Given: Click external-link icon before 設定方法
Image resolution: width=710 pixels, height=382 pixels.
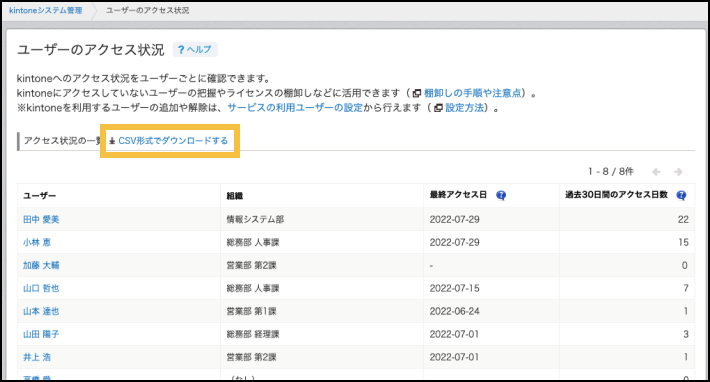Looking at the screenshot, I should pyautogui.click(x=438, y=108).
